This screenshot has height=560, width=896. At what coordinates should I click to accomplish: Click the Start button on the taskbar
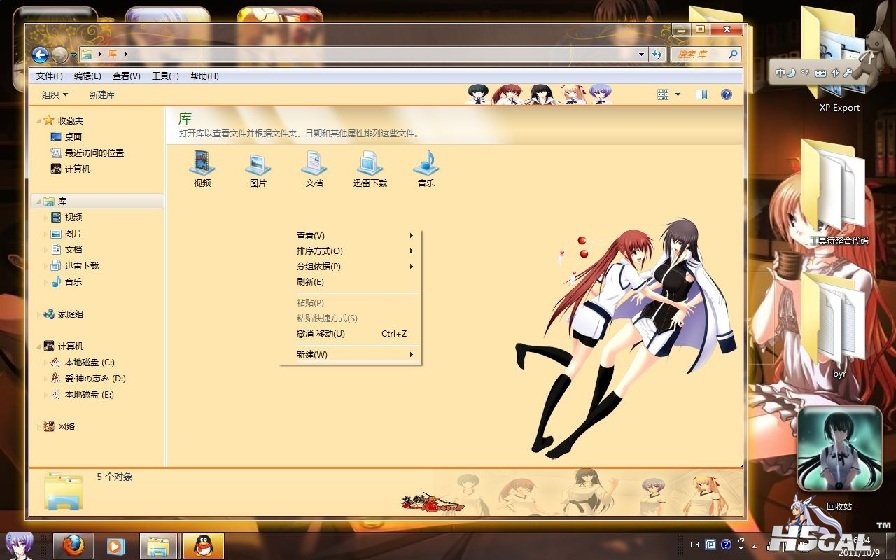(x=19, y=545)
